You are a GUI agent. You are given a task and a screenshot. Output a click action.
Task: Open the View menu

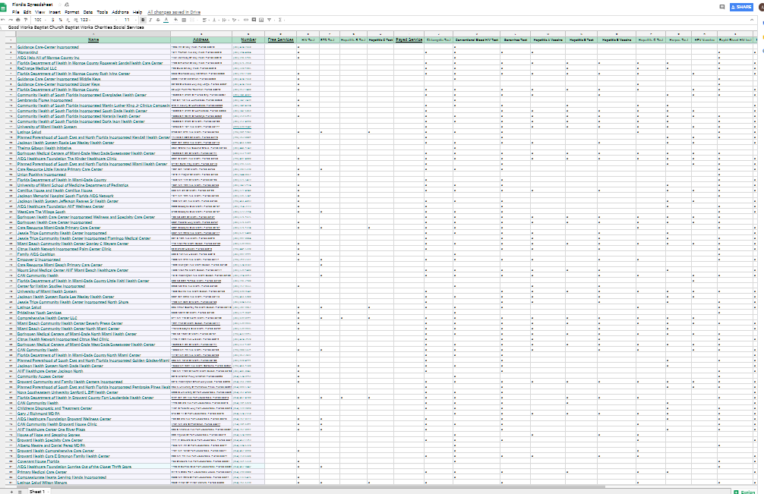point(40,12)
